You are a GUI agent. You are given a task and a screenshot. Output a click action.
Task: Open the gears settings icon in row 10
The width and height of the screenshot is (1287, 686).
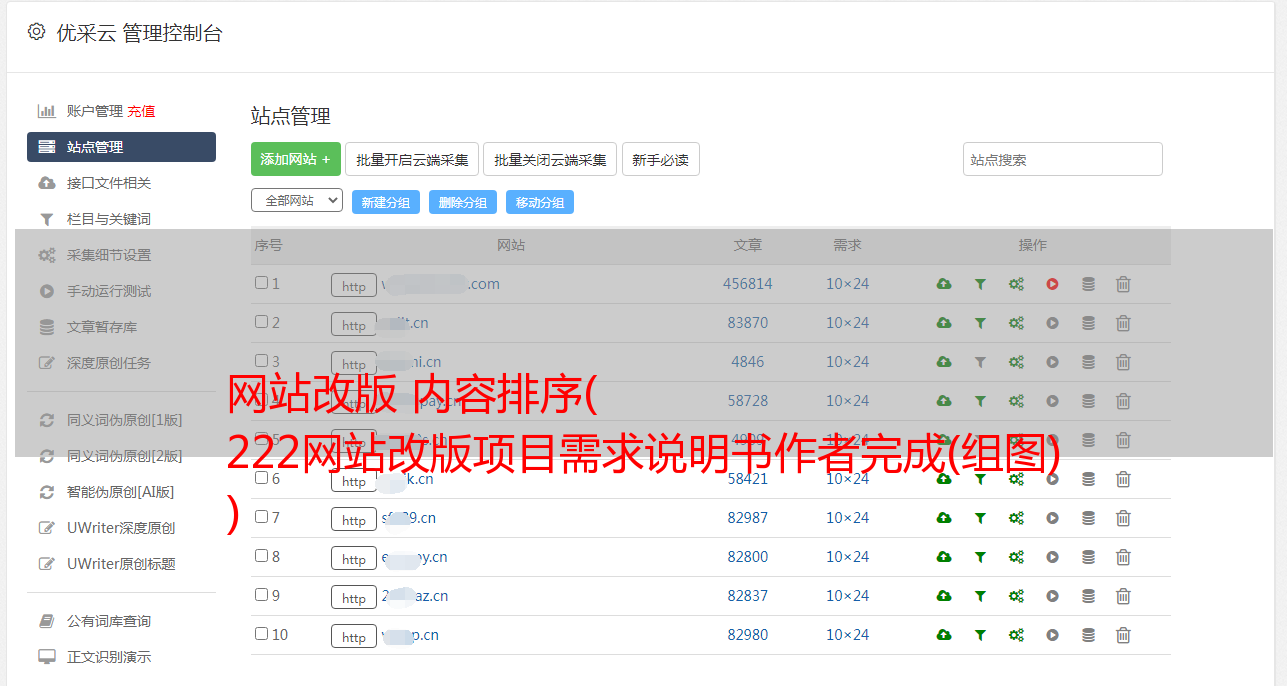1016,635
